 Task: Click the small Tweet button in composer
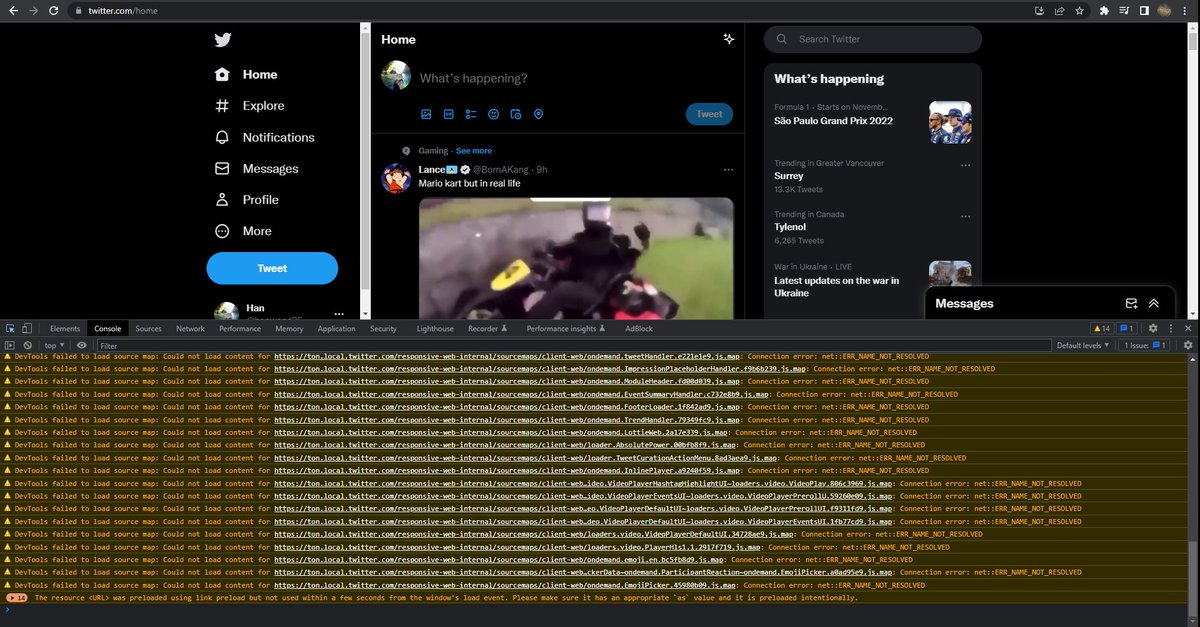point(709,114)
